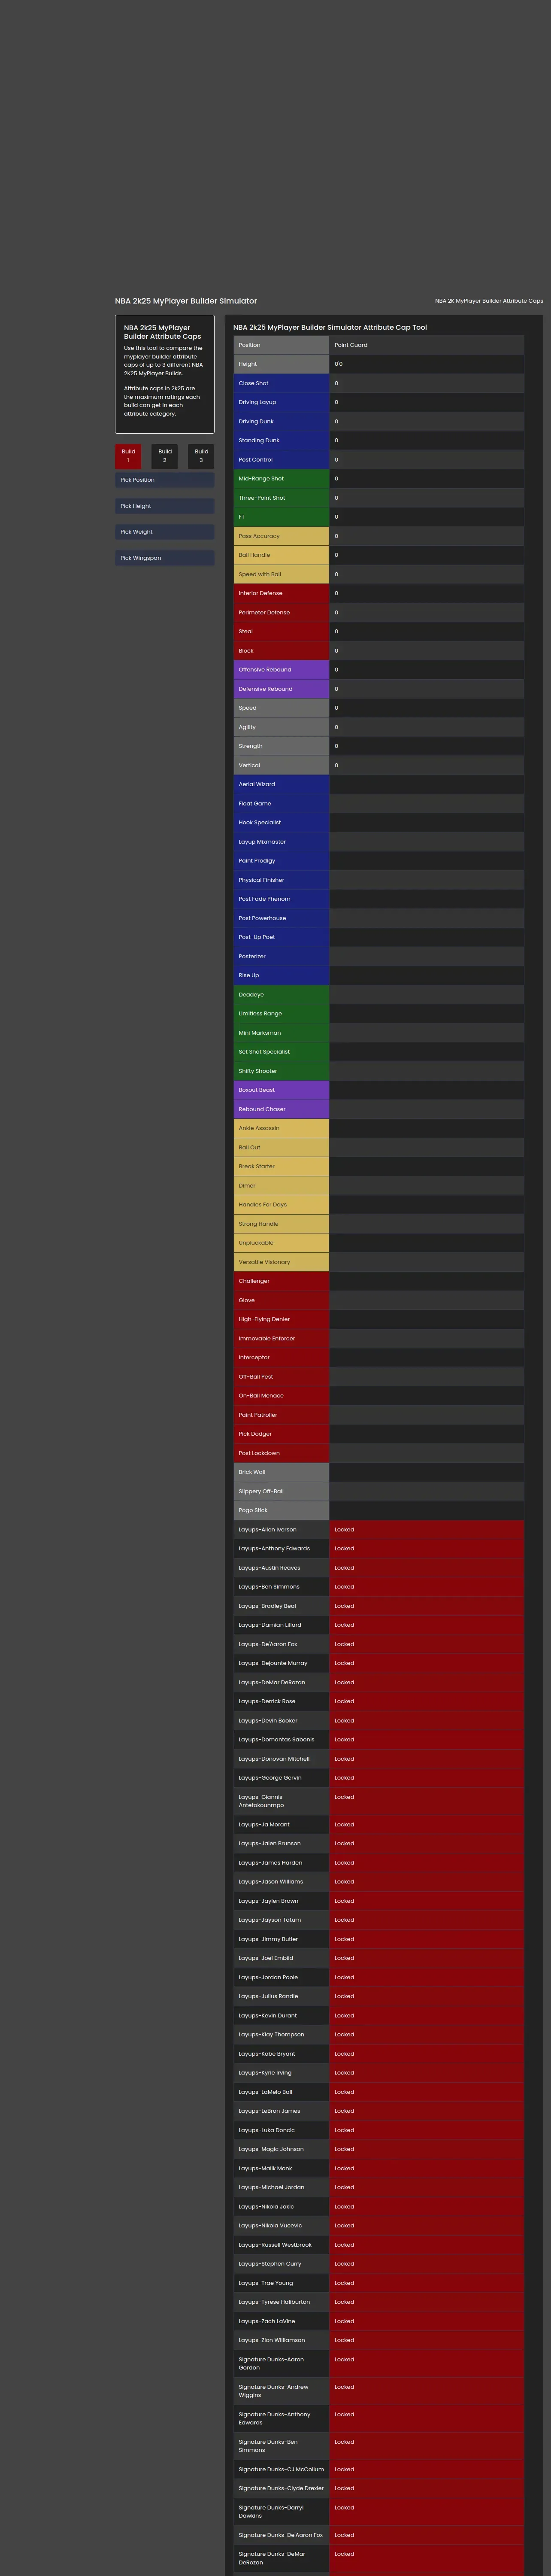
Task: Click the NBA 2k25 MyPlayer Builder Simulator site title
Action: pos(186,301)
